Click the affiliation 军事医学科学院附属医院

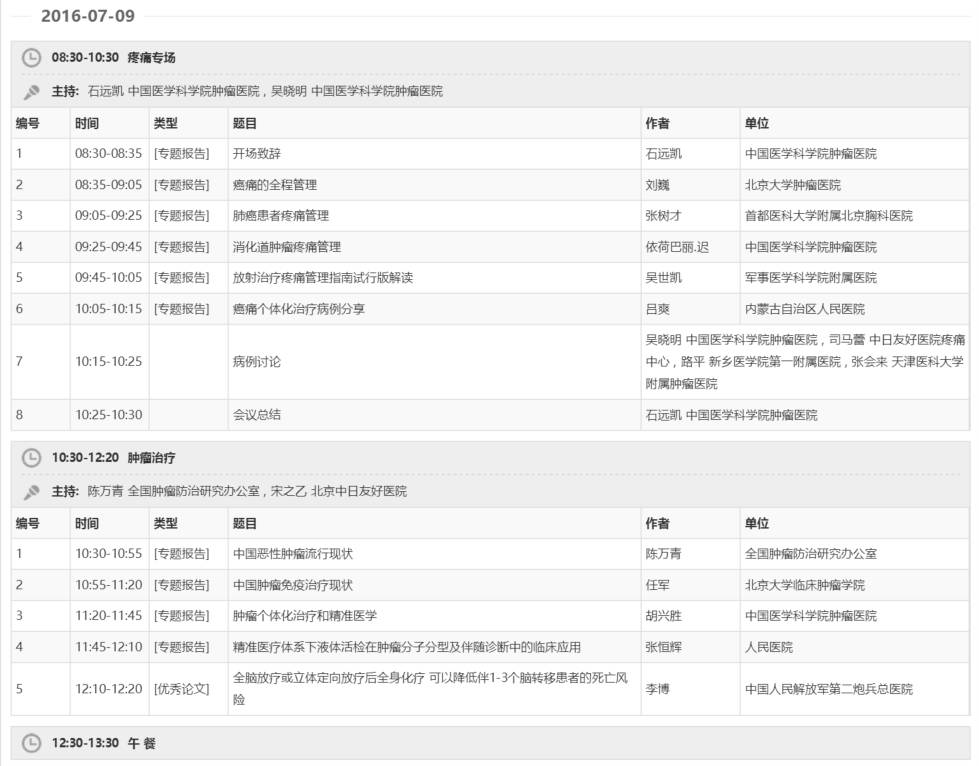coord(810,277)
